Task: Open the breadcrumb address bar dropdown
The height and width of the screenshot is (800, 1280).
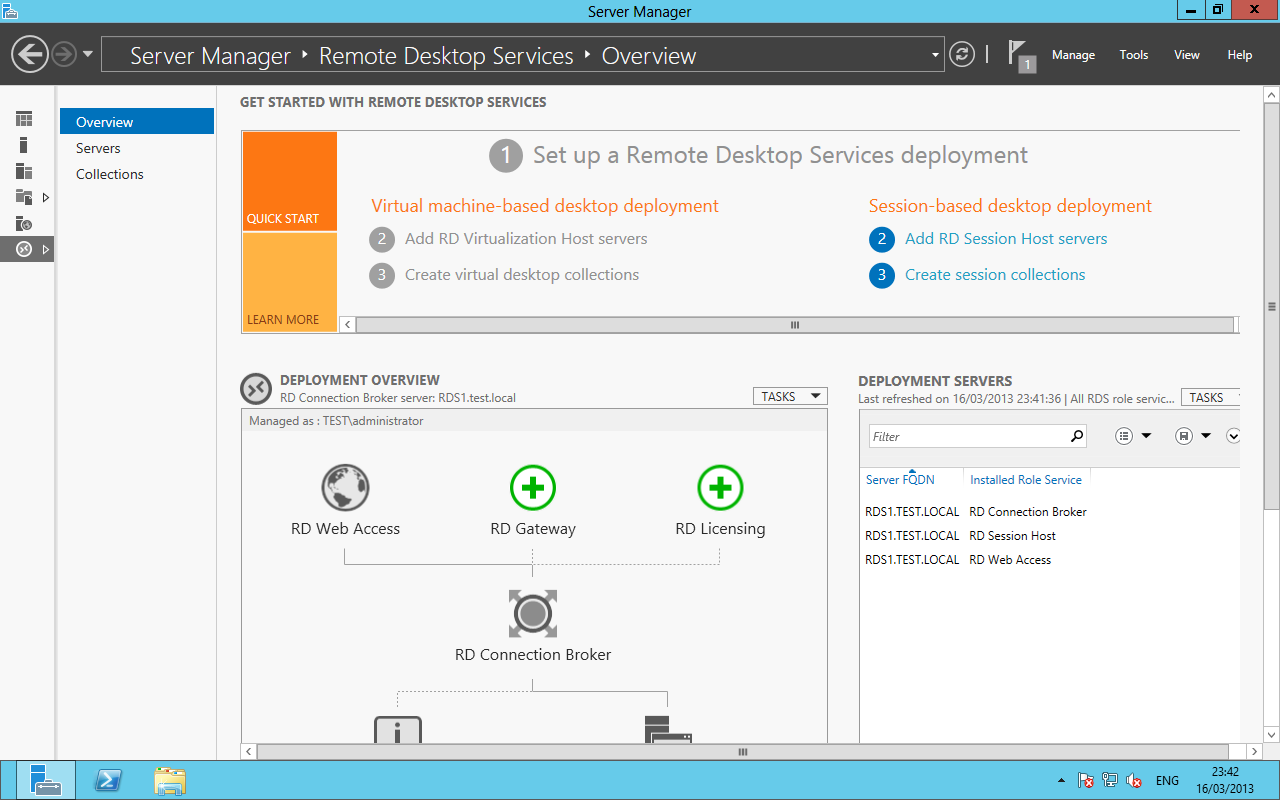Action: pos(936,55)
